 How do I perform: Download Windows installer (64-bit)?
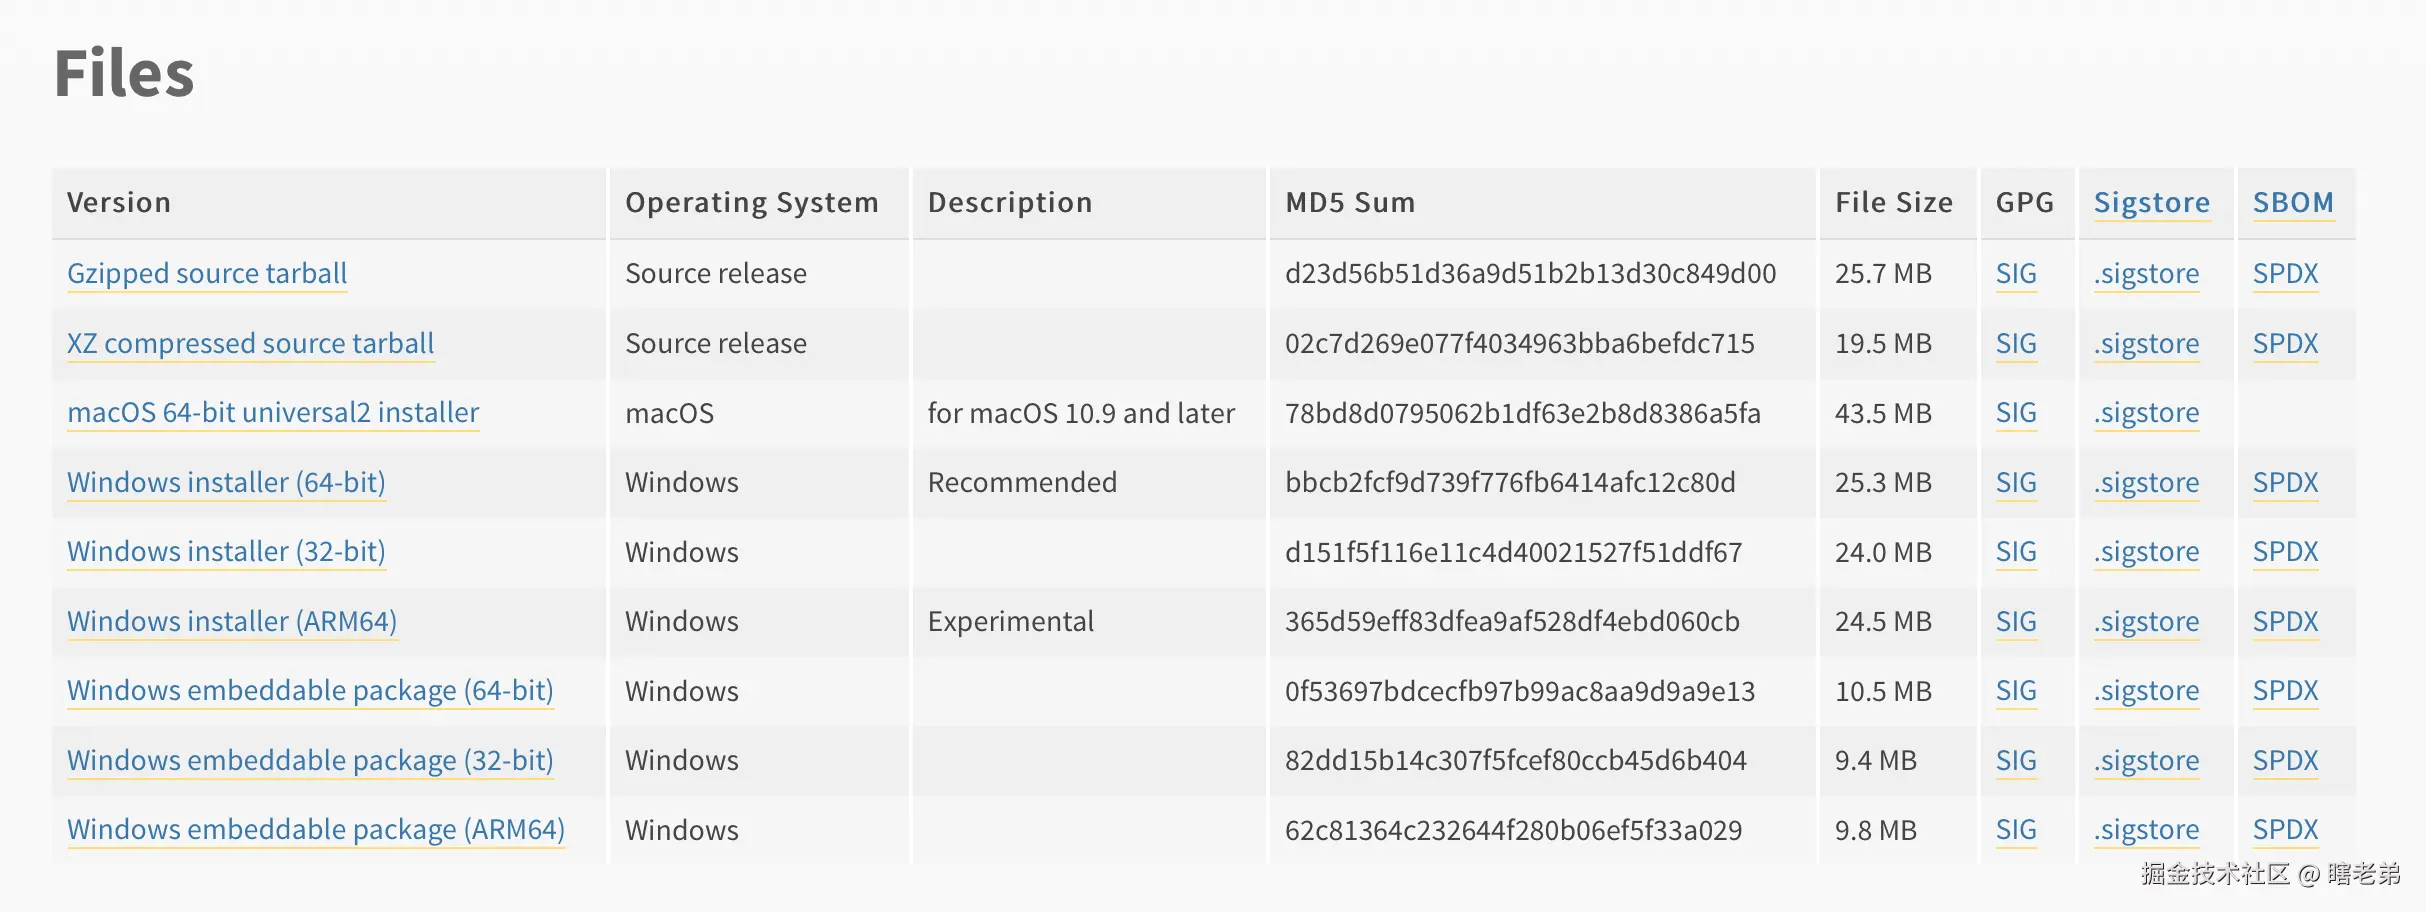coord(226,482)
